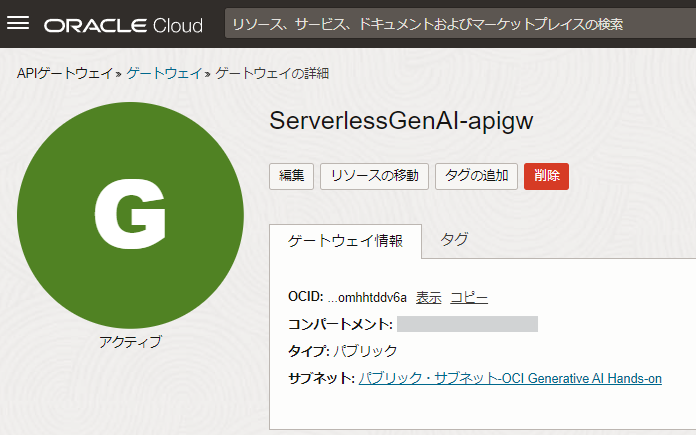Show the full OCID via 表示 link

[x=428, y=297]
